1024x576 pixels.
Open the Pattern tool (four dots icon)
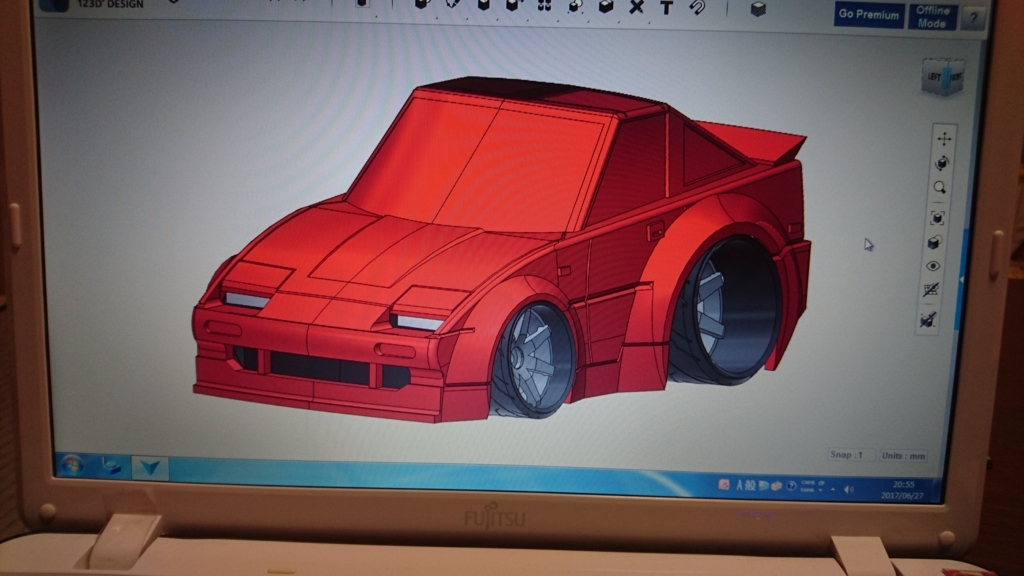pyautogui.click(x=544, y=7)
